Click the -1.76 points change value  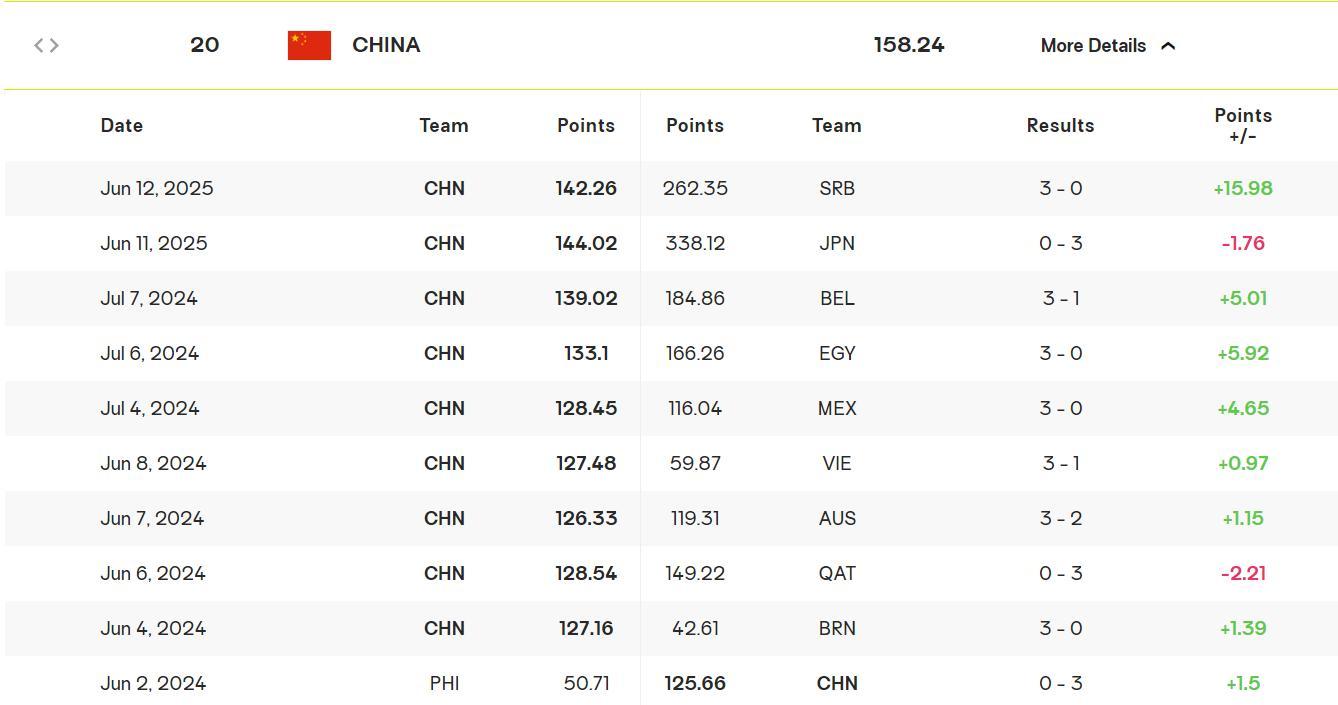pos(1243,243)
